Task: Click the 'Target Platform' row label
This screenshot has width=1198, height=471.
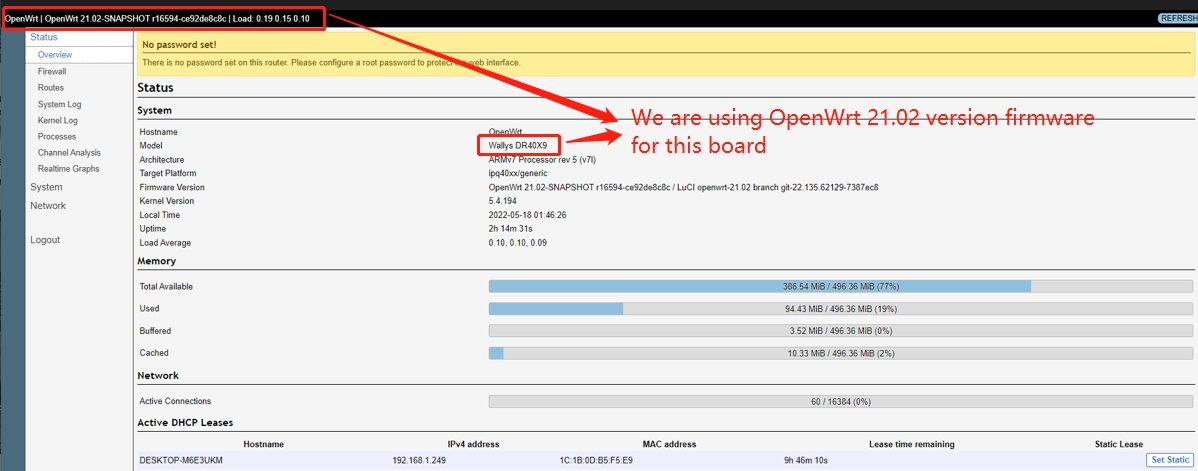Action: tap(167, 174)
